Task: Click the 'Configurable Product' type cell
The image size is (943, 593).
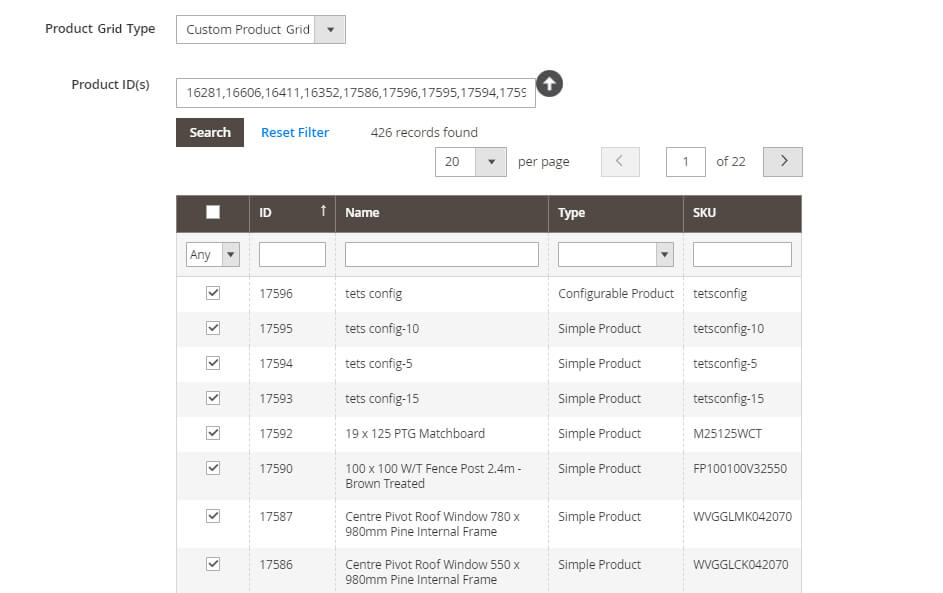Action: click(616, 293)
